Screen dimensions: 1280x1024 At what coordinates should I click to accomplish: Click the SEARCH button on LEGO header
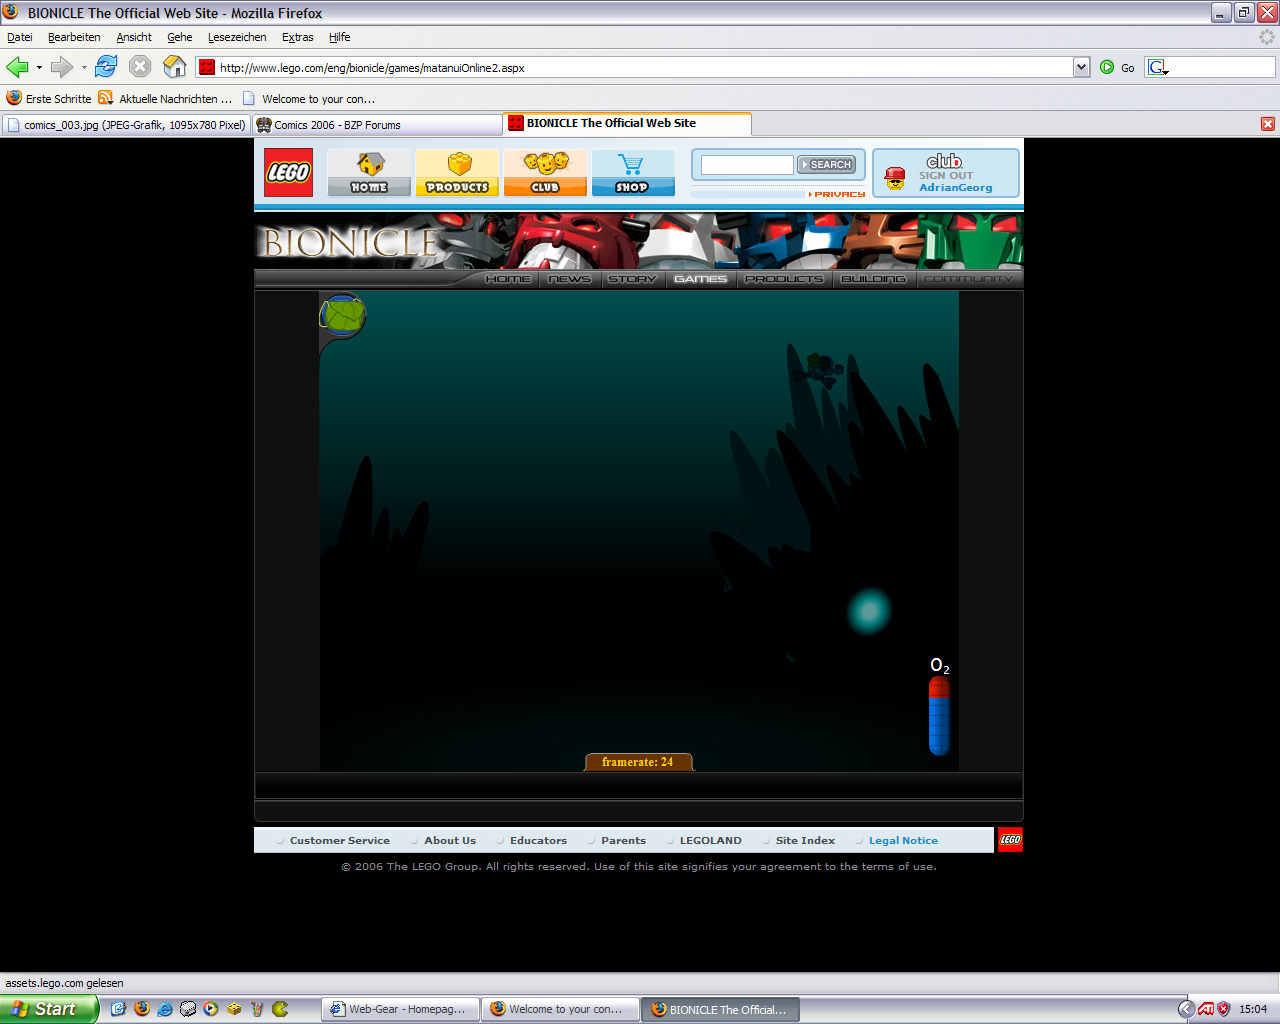point(826,164)
